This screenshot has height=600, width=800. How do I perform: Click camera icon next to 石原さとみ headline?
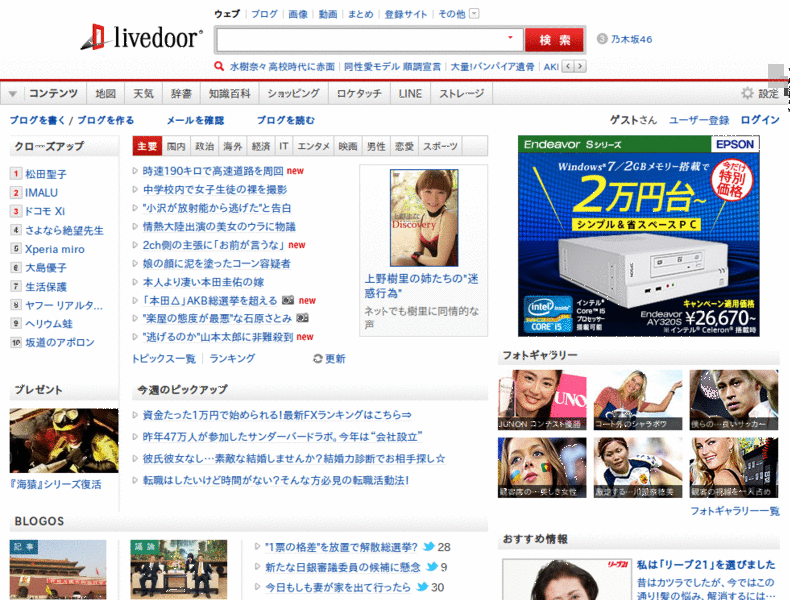(302, 318)
